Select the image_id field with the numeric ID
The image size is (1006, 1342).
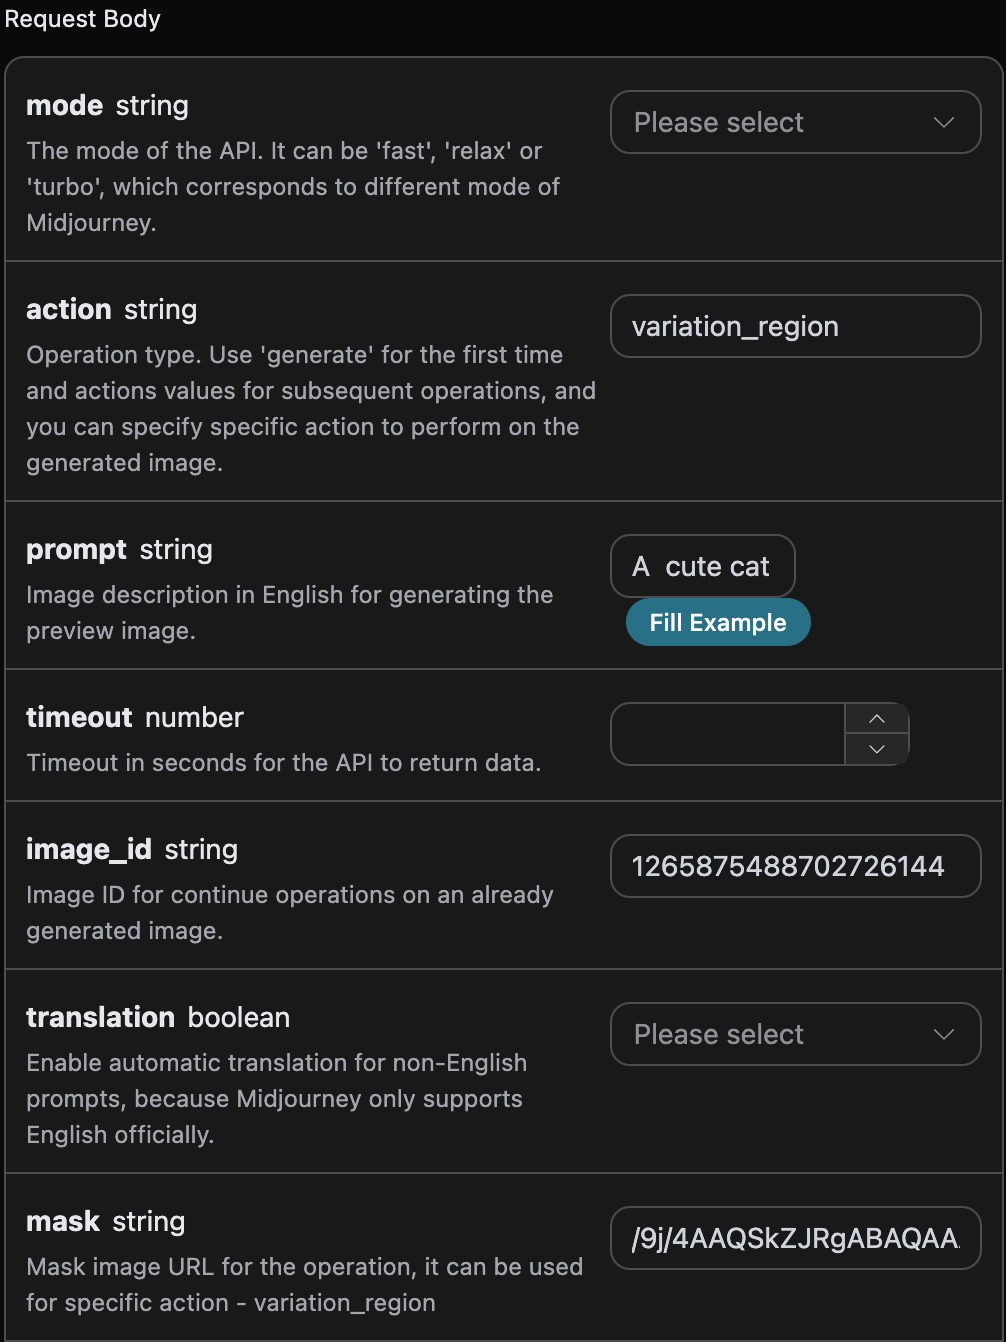[x=795, y=866]
